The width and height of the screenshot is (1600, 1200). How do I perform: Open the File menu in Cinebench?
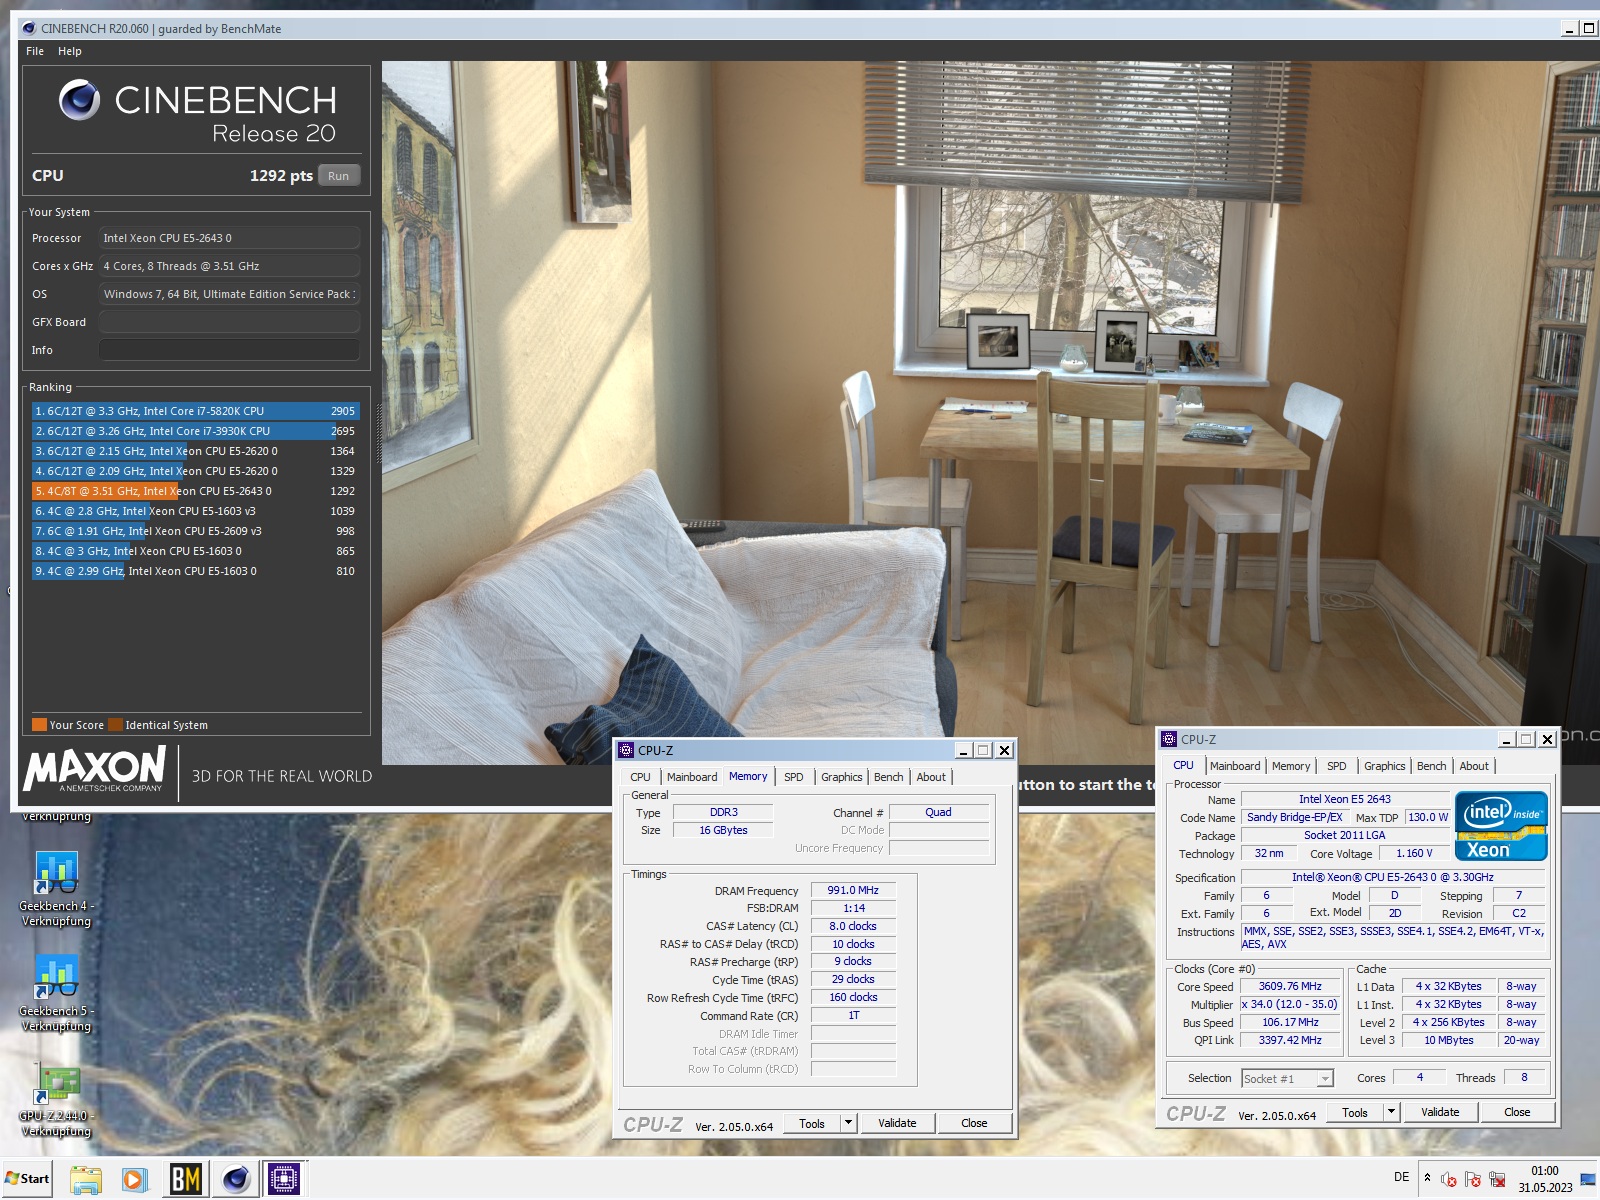coord(35,51)
